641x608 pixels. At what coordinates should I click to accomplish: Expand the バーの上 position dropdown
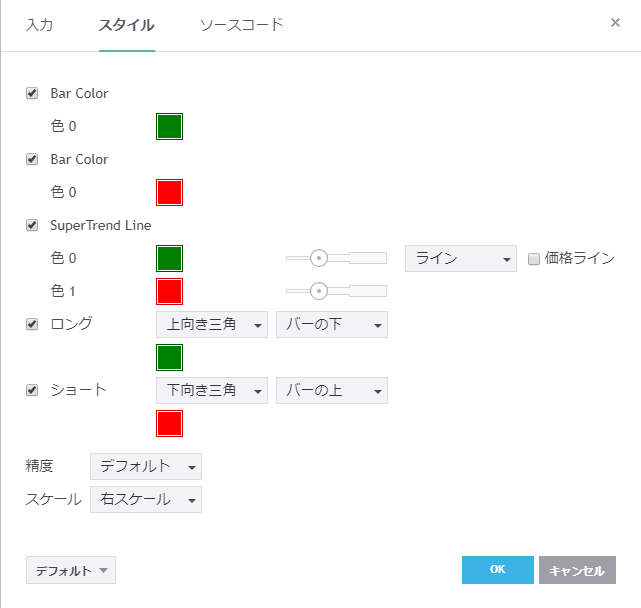[331, 390]
